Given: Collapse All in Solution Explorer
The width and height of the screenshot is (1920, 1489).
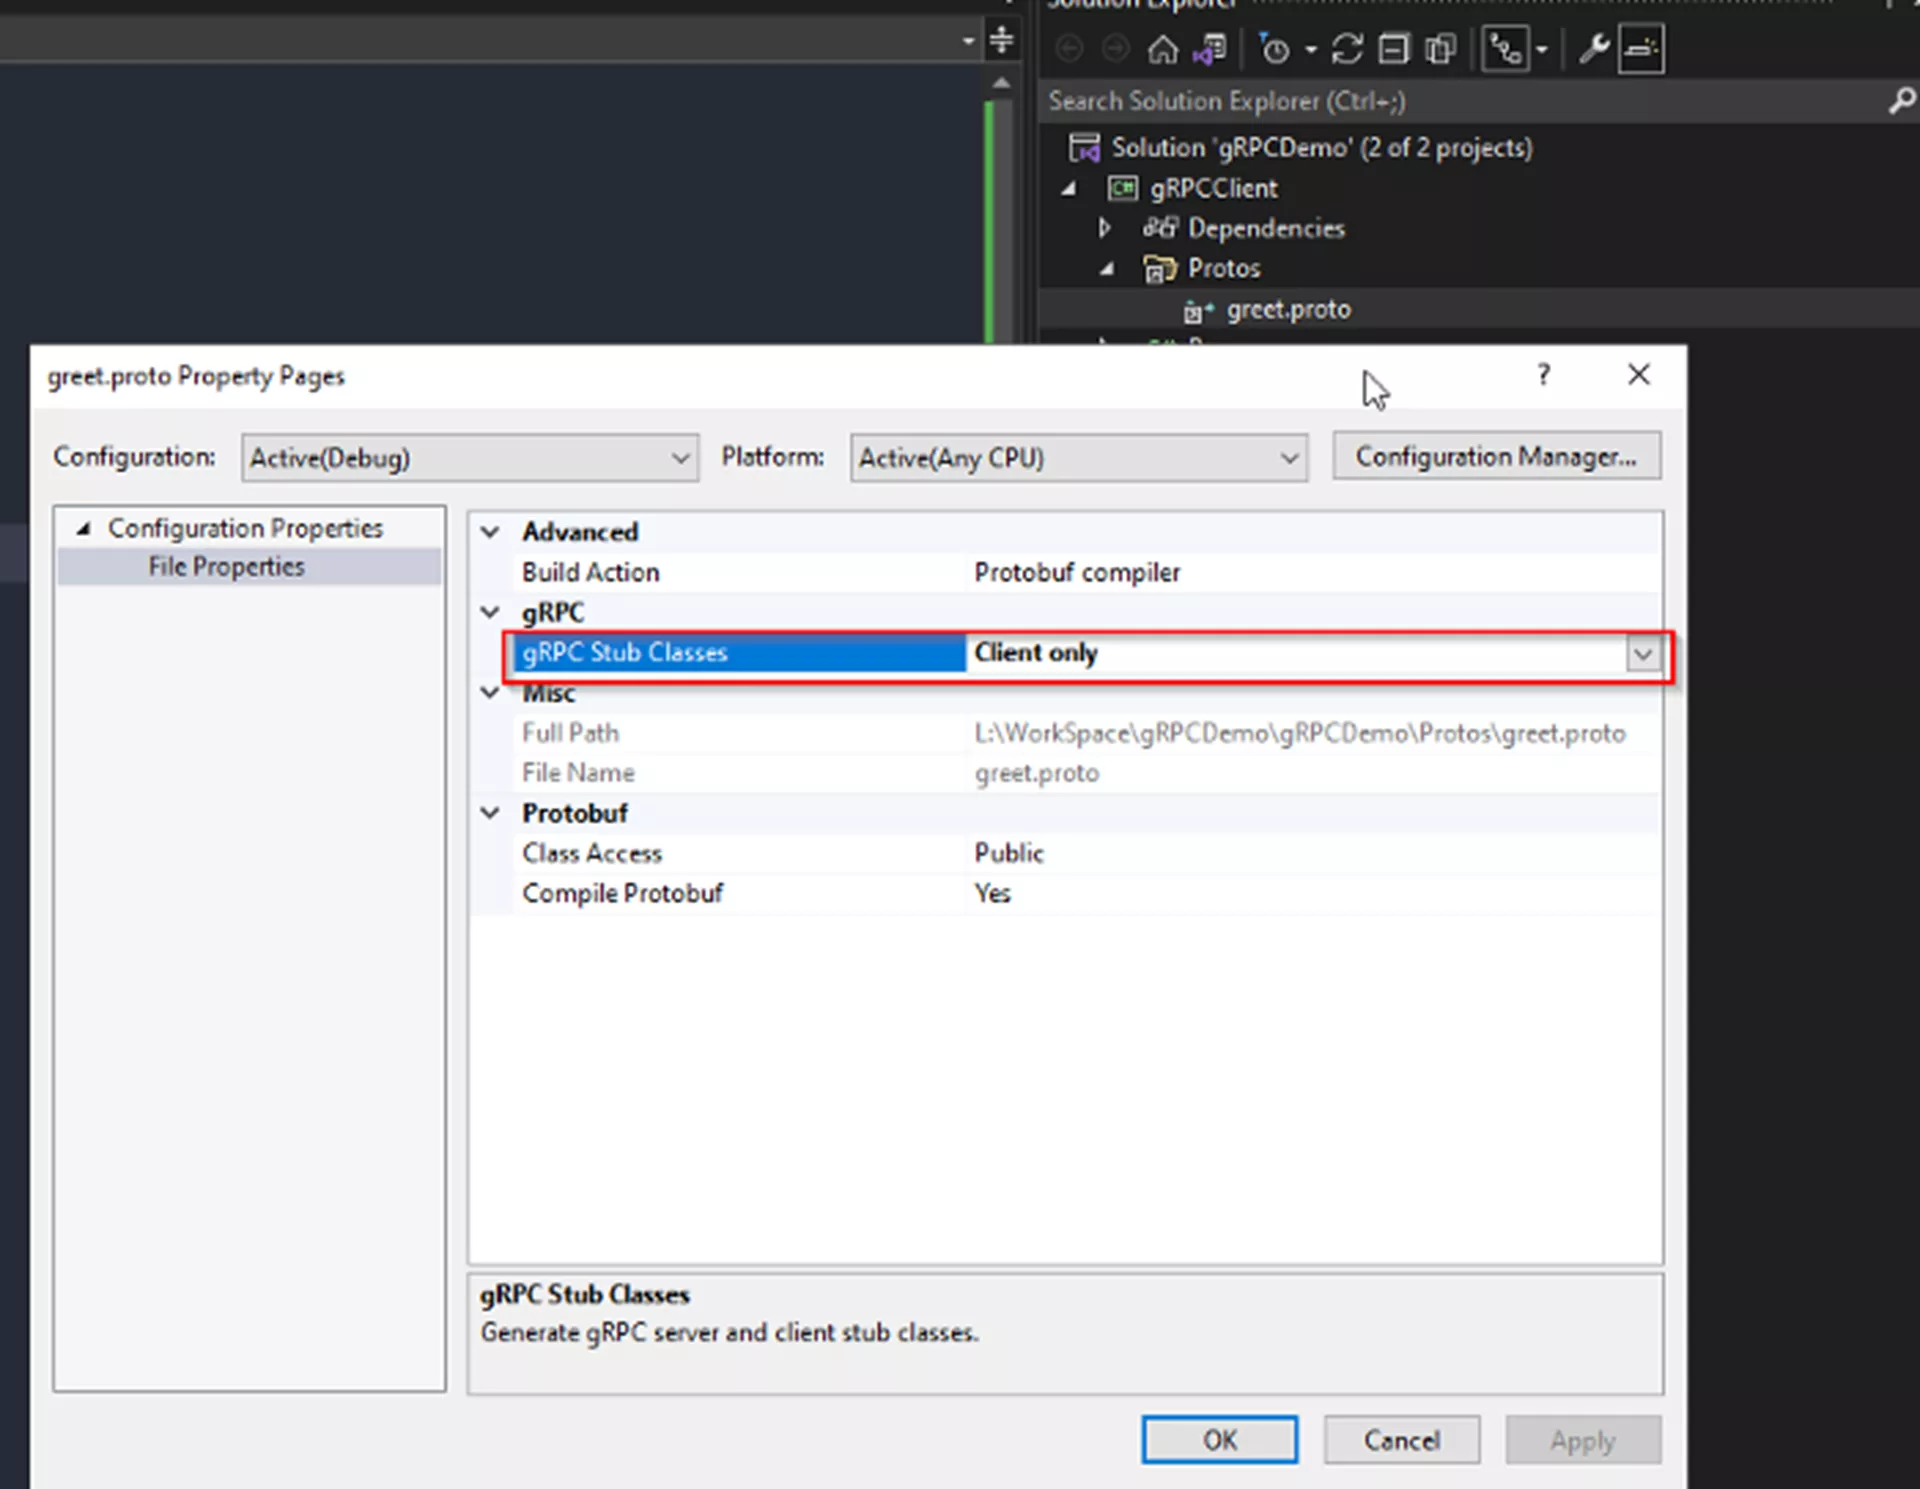Looking at the screenshot, I should (x=1393, y=48).
